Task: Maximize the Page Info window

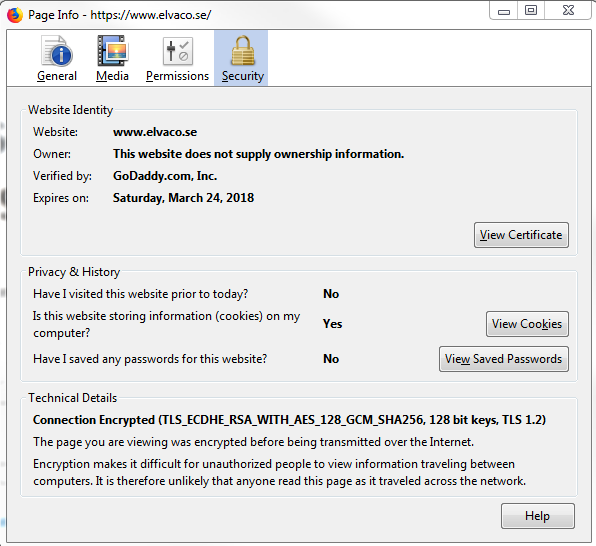Action: (531, 11)
